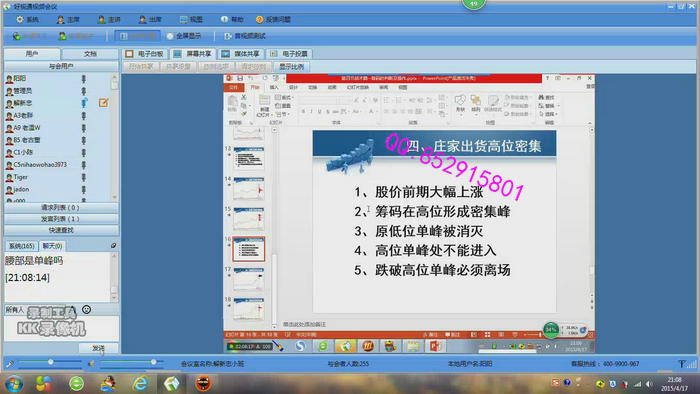Click the orange edit icon beside 解新忠
700x394 pixels.
coord(104,103)
